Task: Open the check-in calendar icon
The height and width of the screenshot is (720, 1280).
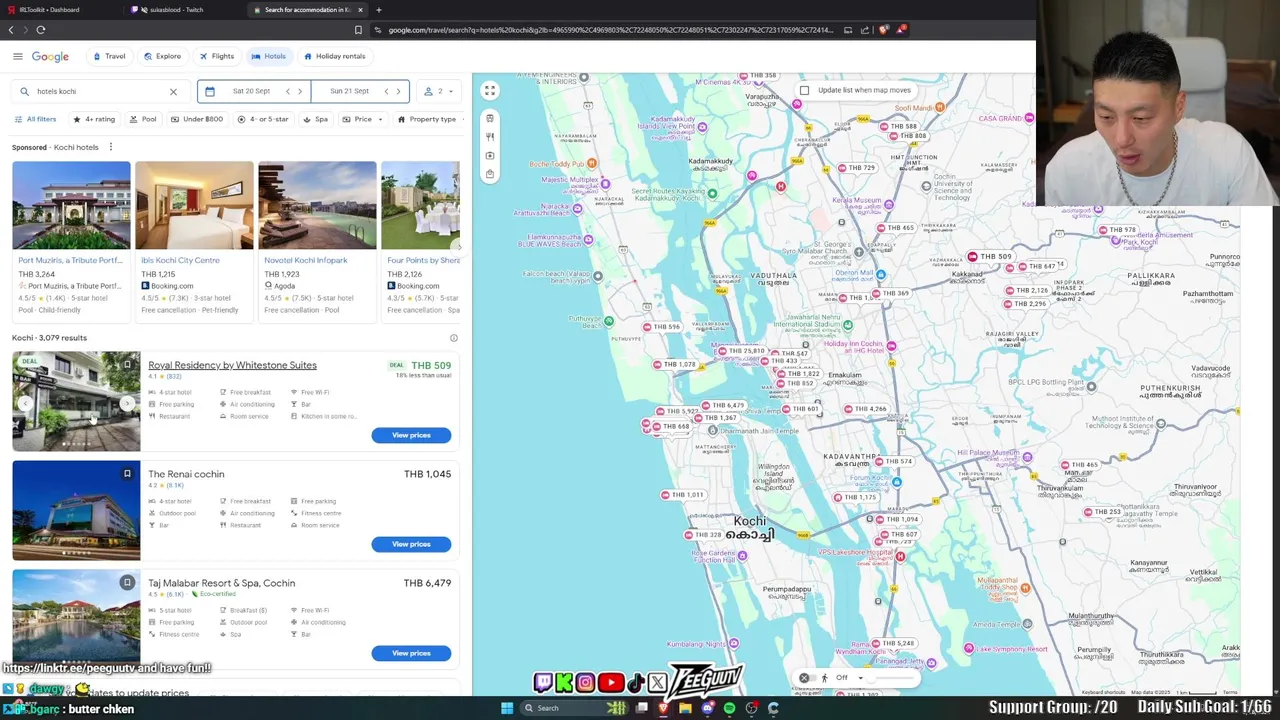Action: tap(209, 91)
